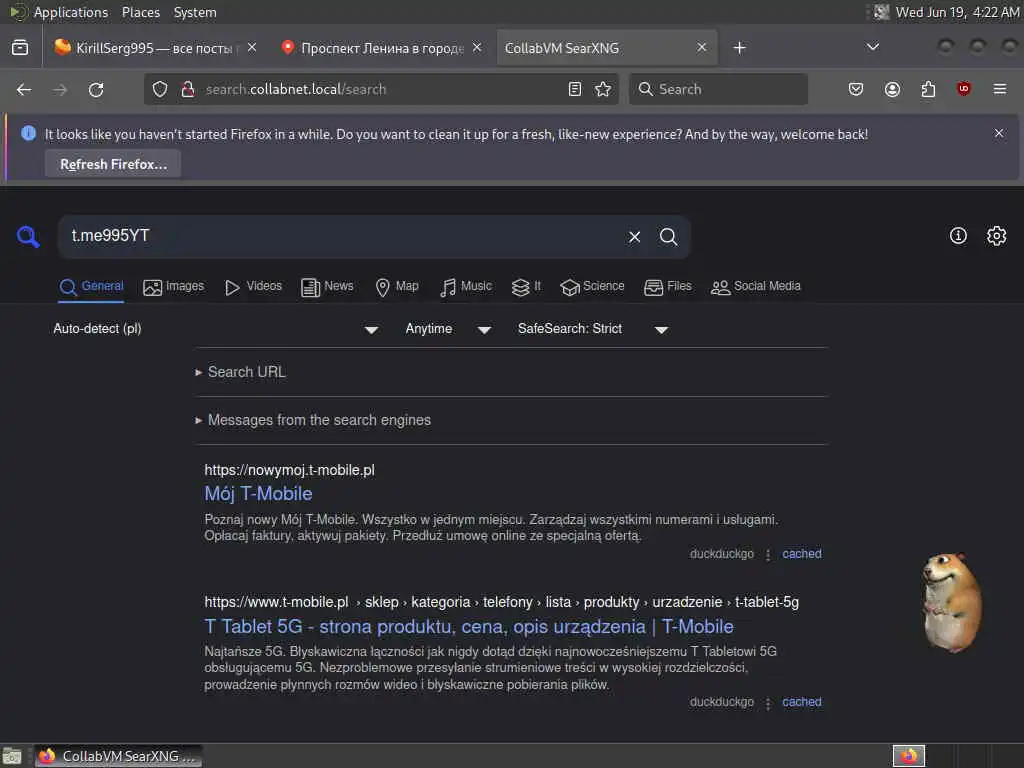Open SearXNG preferences gear icon
This screenshot has height=768, width=1024.
[x=996, y=236]
